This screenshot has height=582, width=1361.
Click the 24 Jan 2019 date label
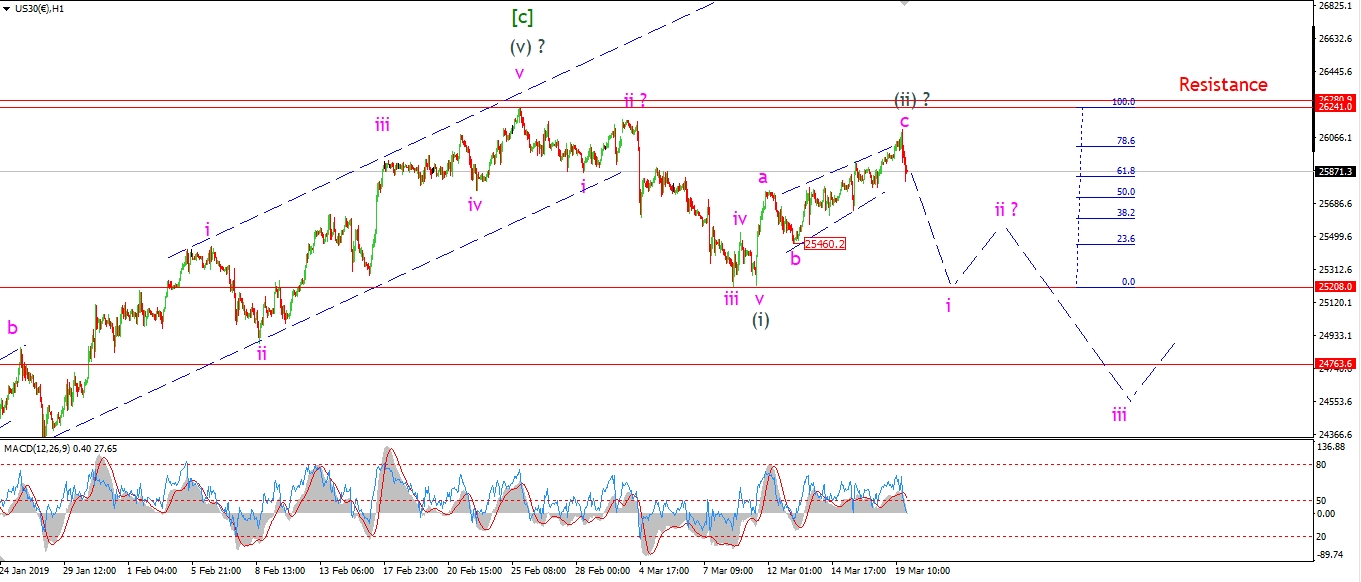click(x=25, y=572)
